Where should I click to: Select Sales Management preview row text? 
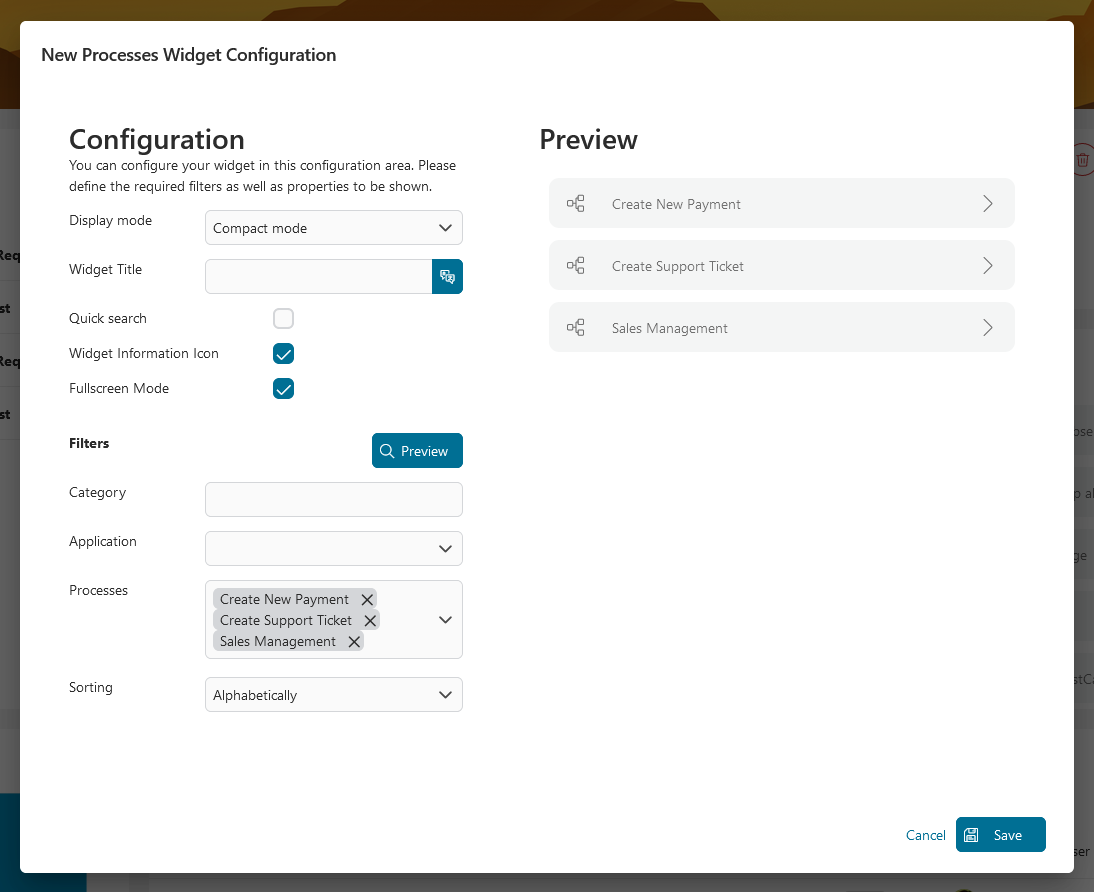670,329
